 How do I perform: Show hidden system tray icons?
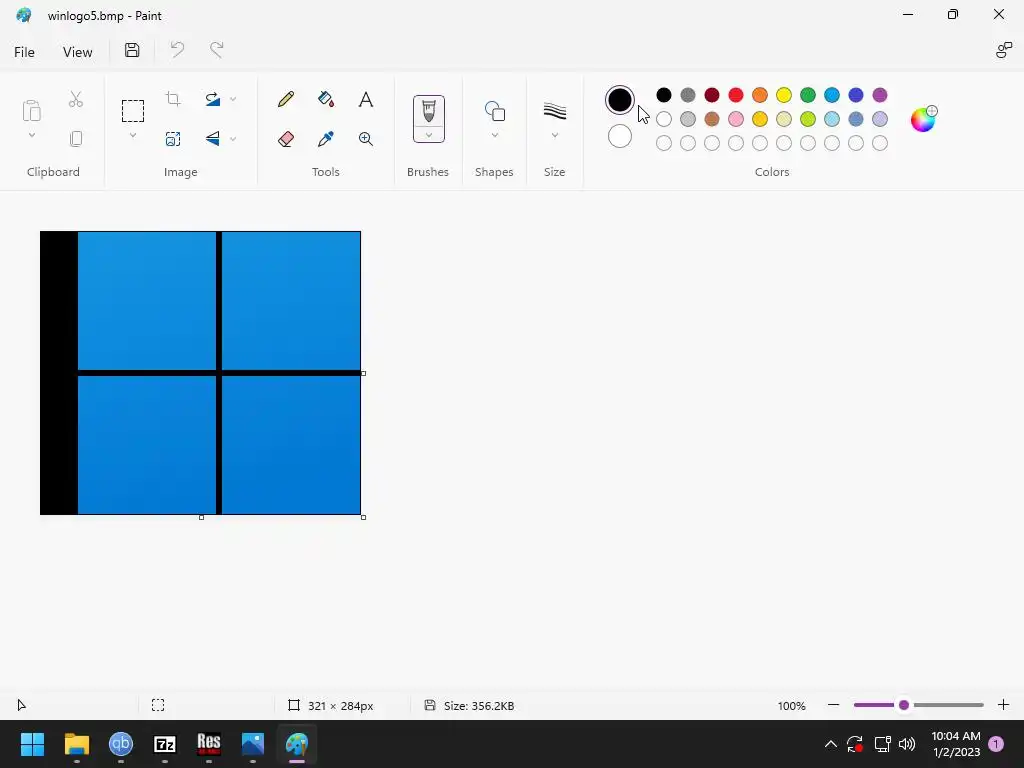tap(831, 744)
